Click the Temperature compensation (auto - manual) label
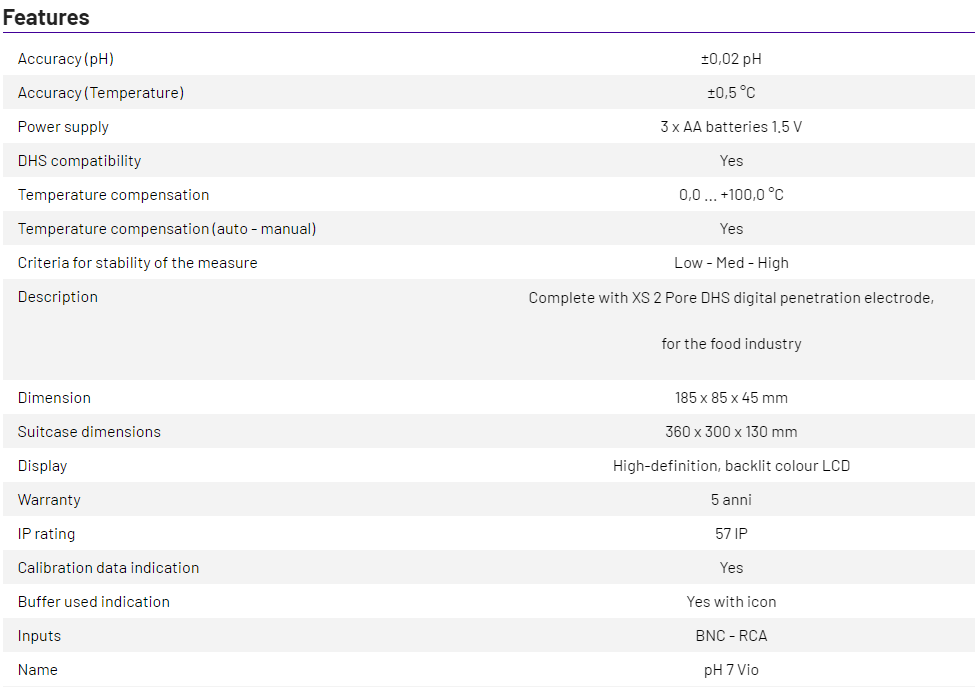 tap(167, 229)
